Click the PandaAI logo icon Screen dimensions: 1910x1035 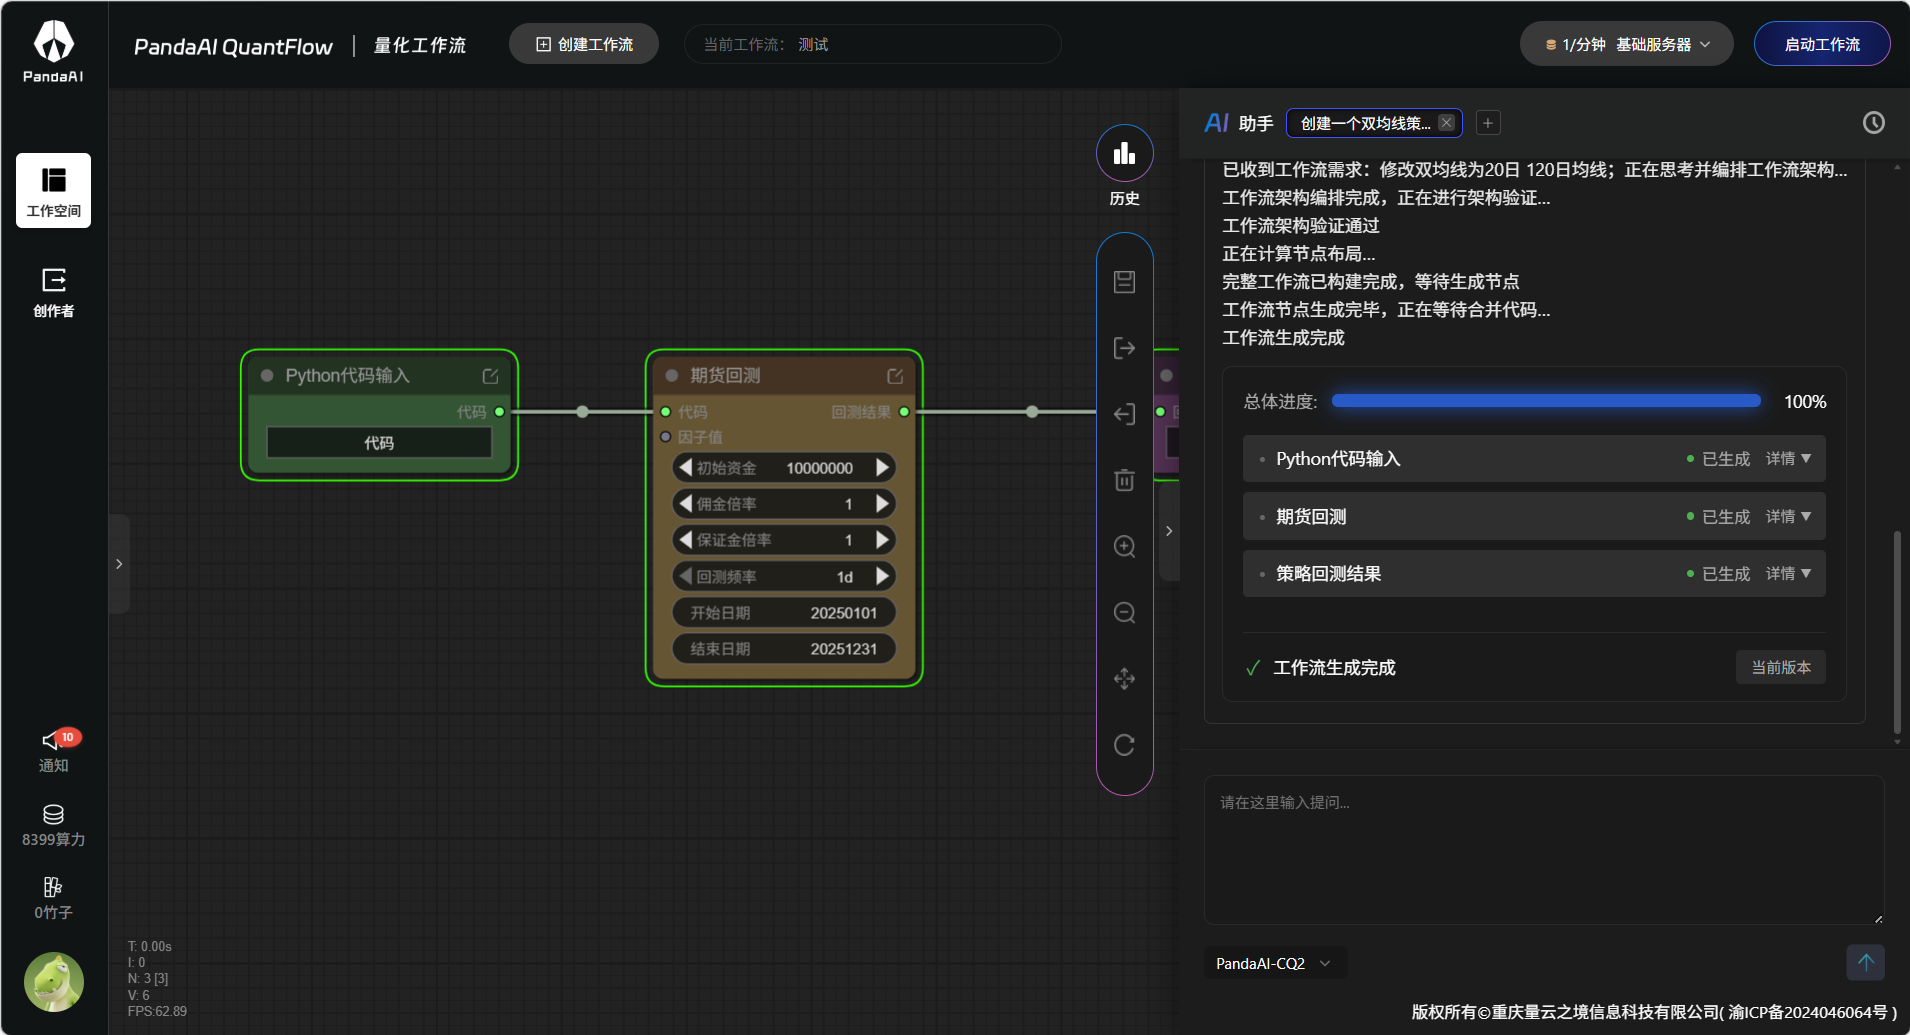pos(53,51)
